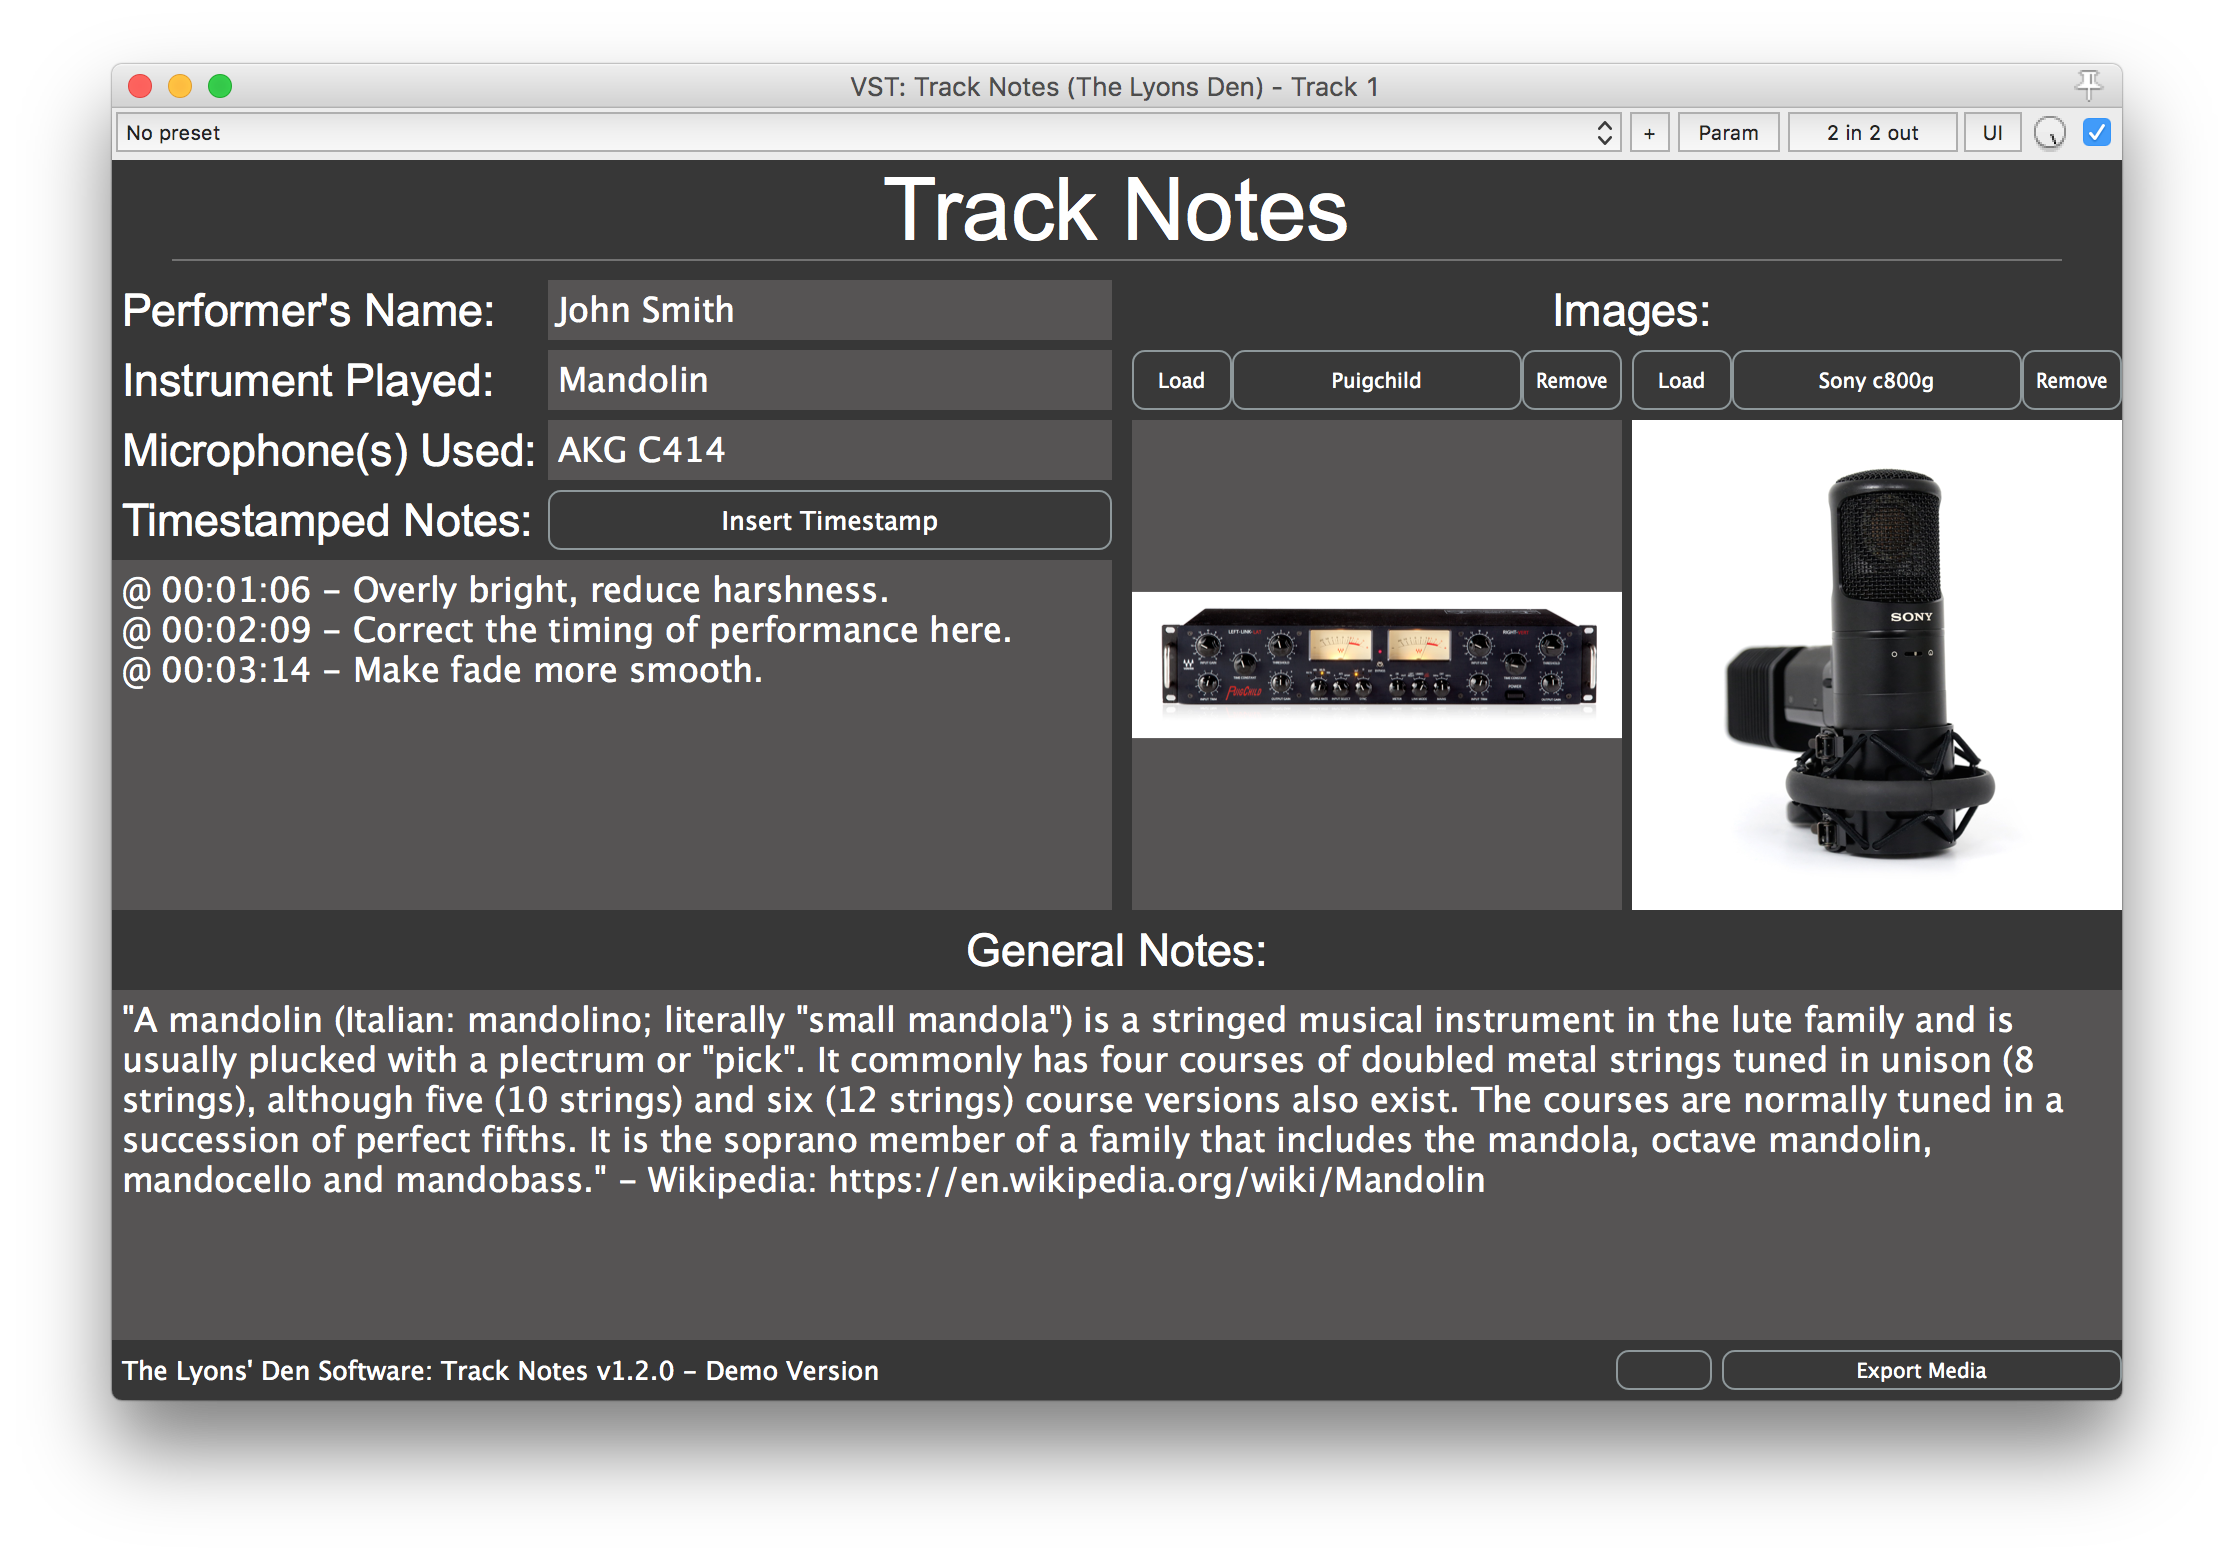
Task: Adjust the wet/dry mix knob
Action: (2049, 133)
